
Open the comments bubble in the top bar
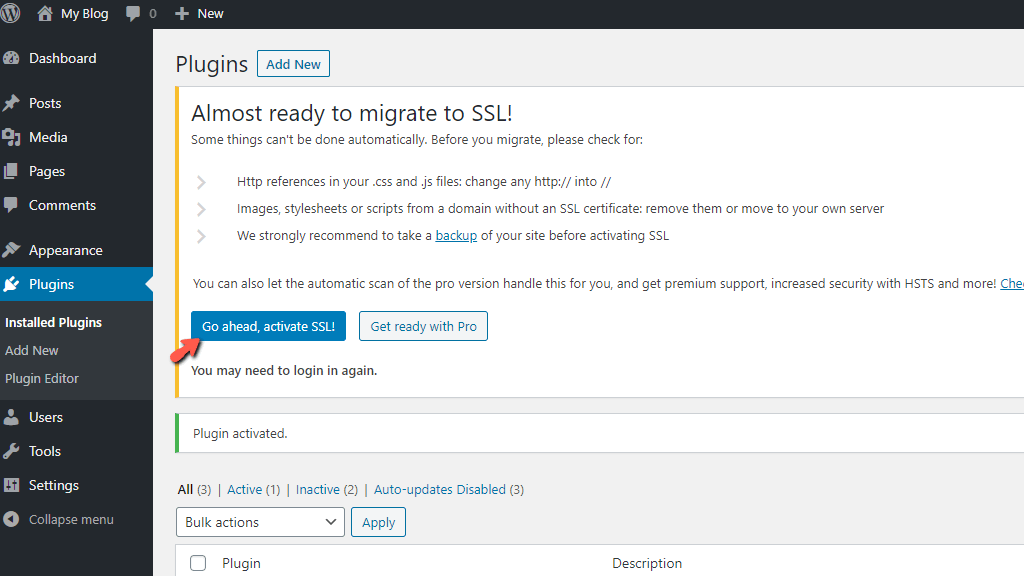131,13
